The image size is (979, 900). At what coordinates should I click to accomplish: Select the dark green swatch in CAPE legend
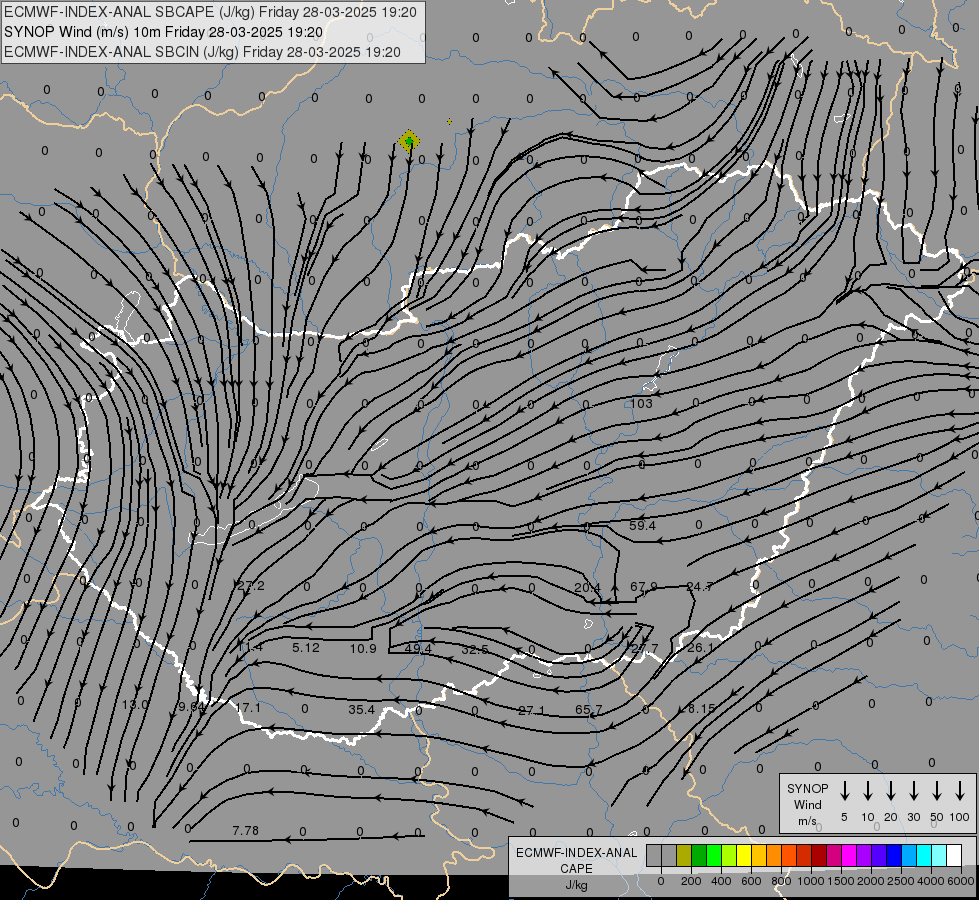click(699, 855)
